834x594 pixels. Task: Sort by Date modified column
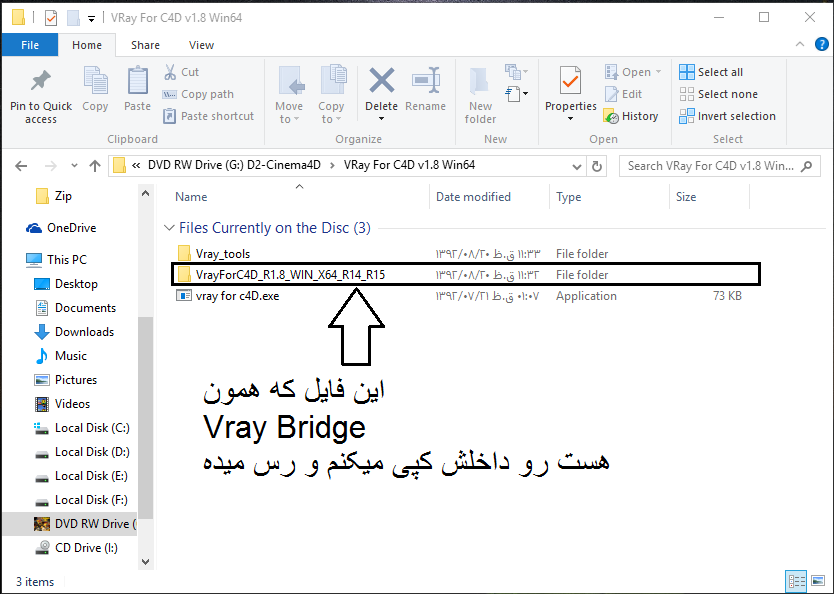(x=473, y=197)
